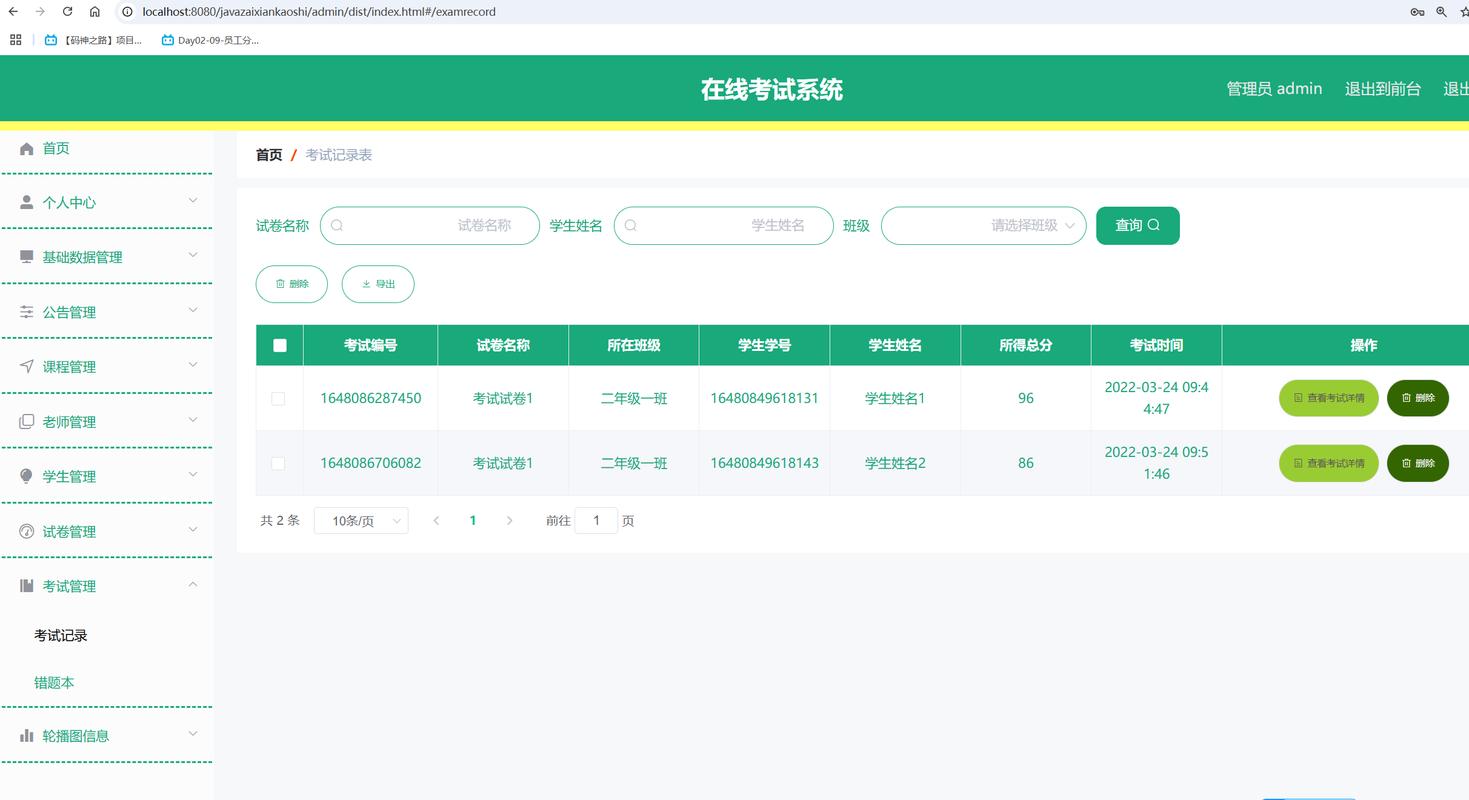Open the 请选择班级 class dropdown
The height and width of the screenshot is (800, 1469).
982,225
